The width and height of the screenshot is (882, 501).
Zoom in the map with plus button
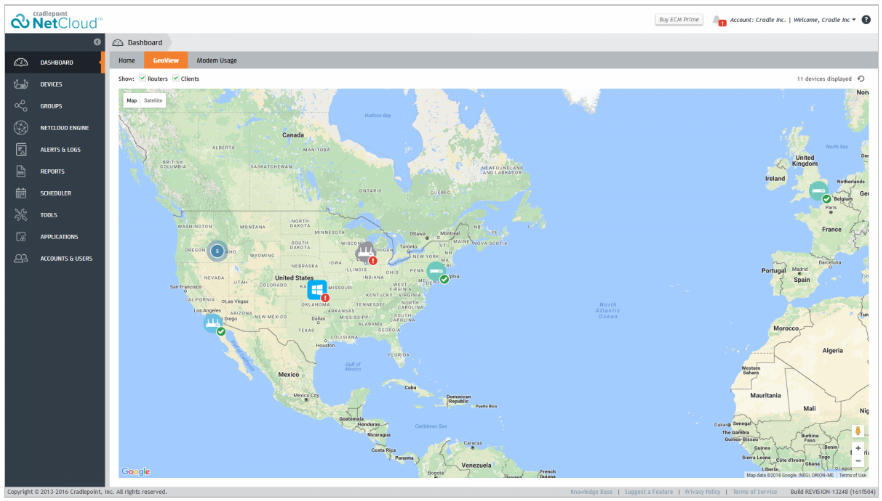[858, 449]
